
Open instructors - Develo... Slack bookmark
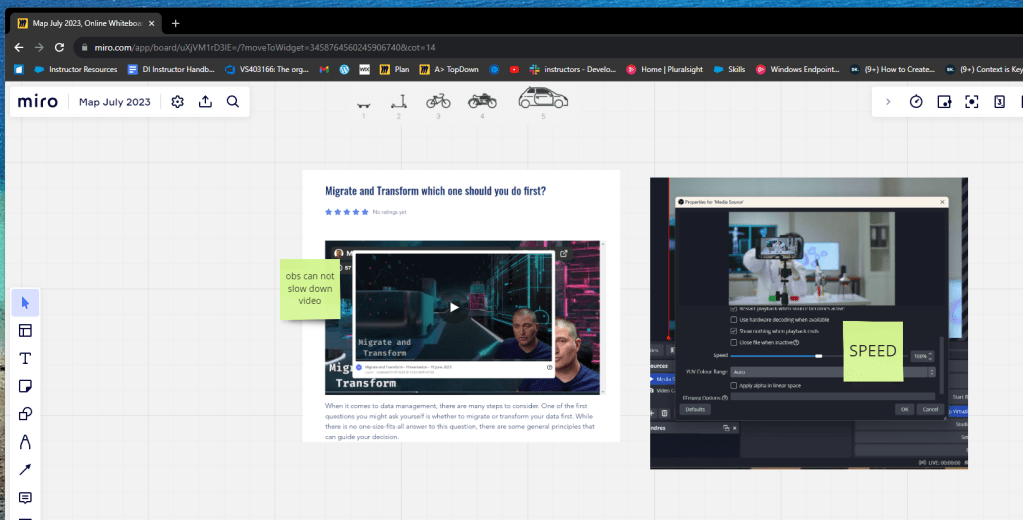point(572,69)
